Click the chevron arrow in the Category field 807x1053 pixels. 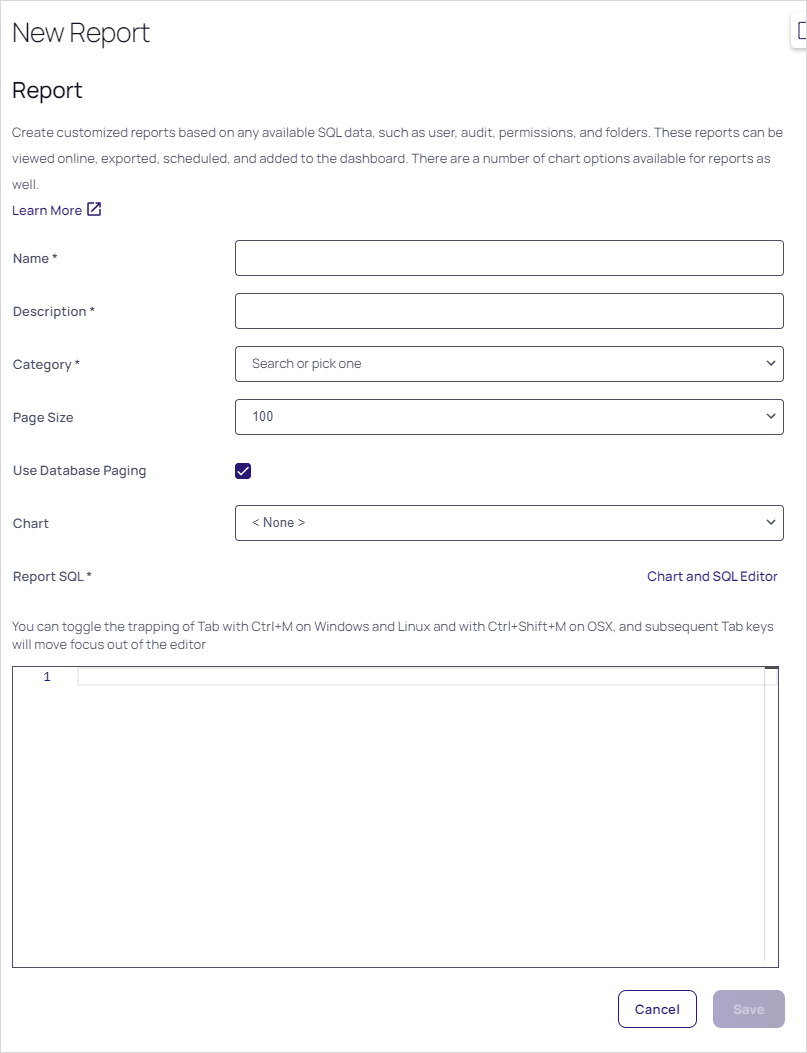point(770,364)
